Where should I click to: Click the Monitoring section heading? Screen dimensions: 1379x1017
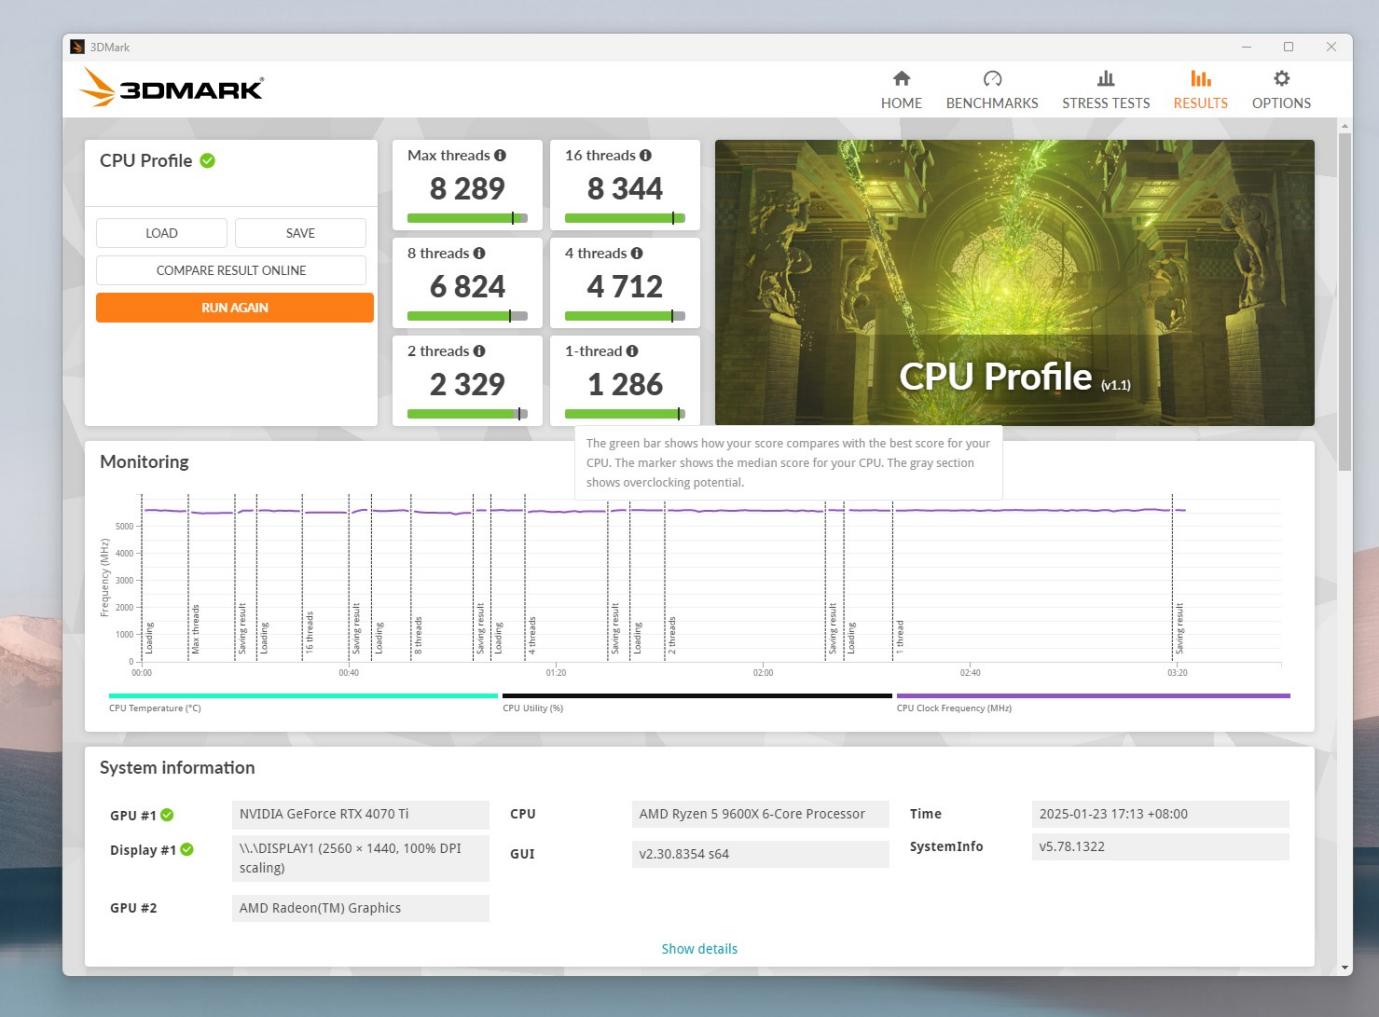pos(144,462)
